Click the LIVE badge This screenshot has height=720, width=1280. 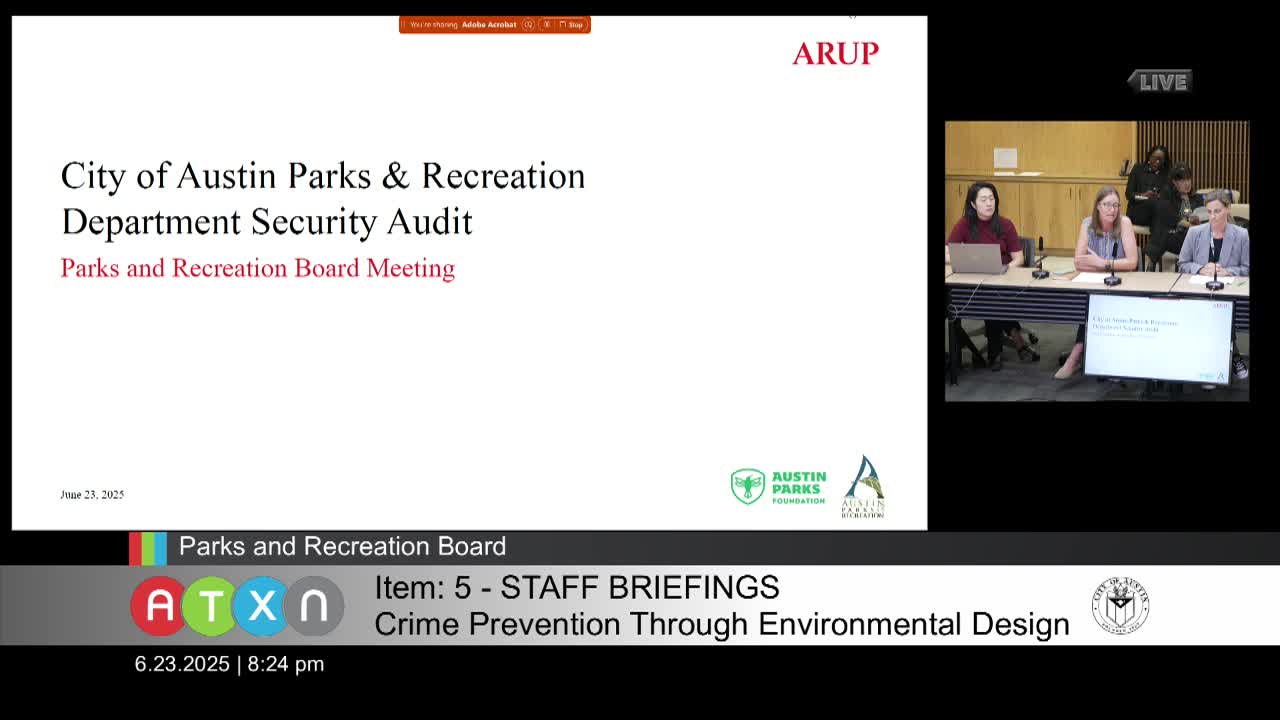(1161, 82)
